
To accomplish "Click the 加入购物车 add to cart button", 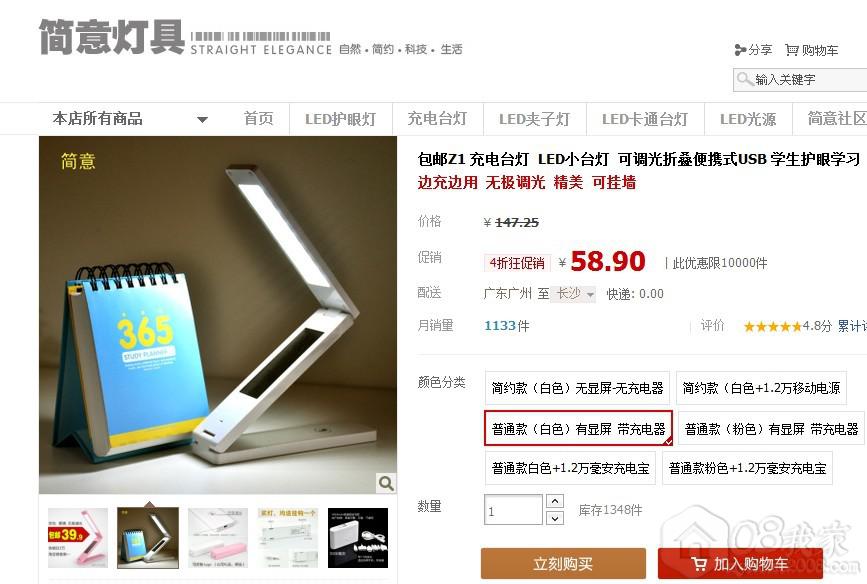I will click(x=740, y=564).
